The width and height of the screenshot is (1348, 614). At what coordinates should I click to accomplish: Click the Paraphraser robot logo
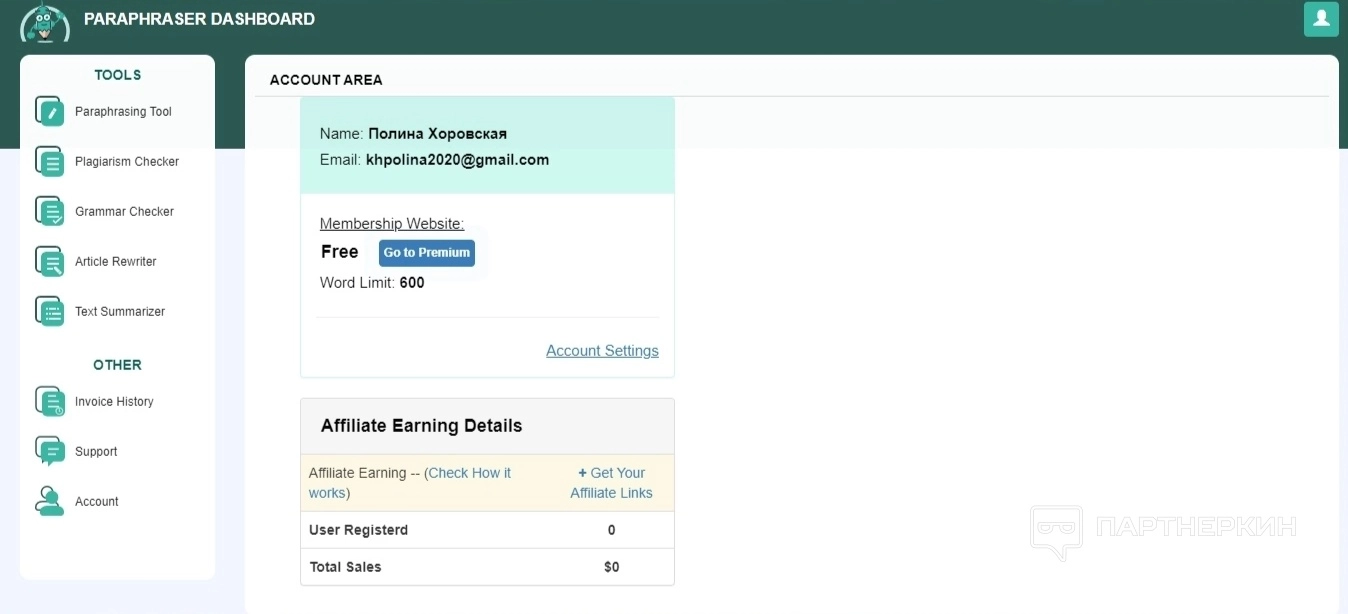point(45,23)
